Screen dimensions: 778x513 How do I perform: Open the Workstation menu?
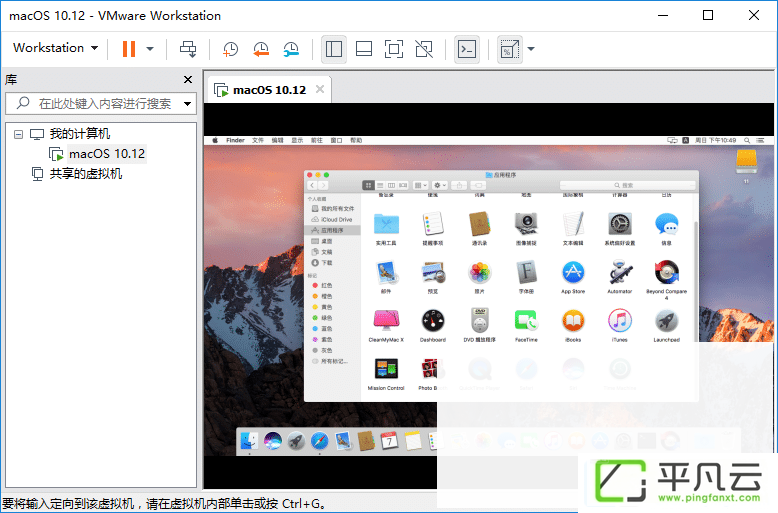coord(55,48)
